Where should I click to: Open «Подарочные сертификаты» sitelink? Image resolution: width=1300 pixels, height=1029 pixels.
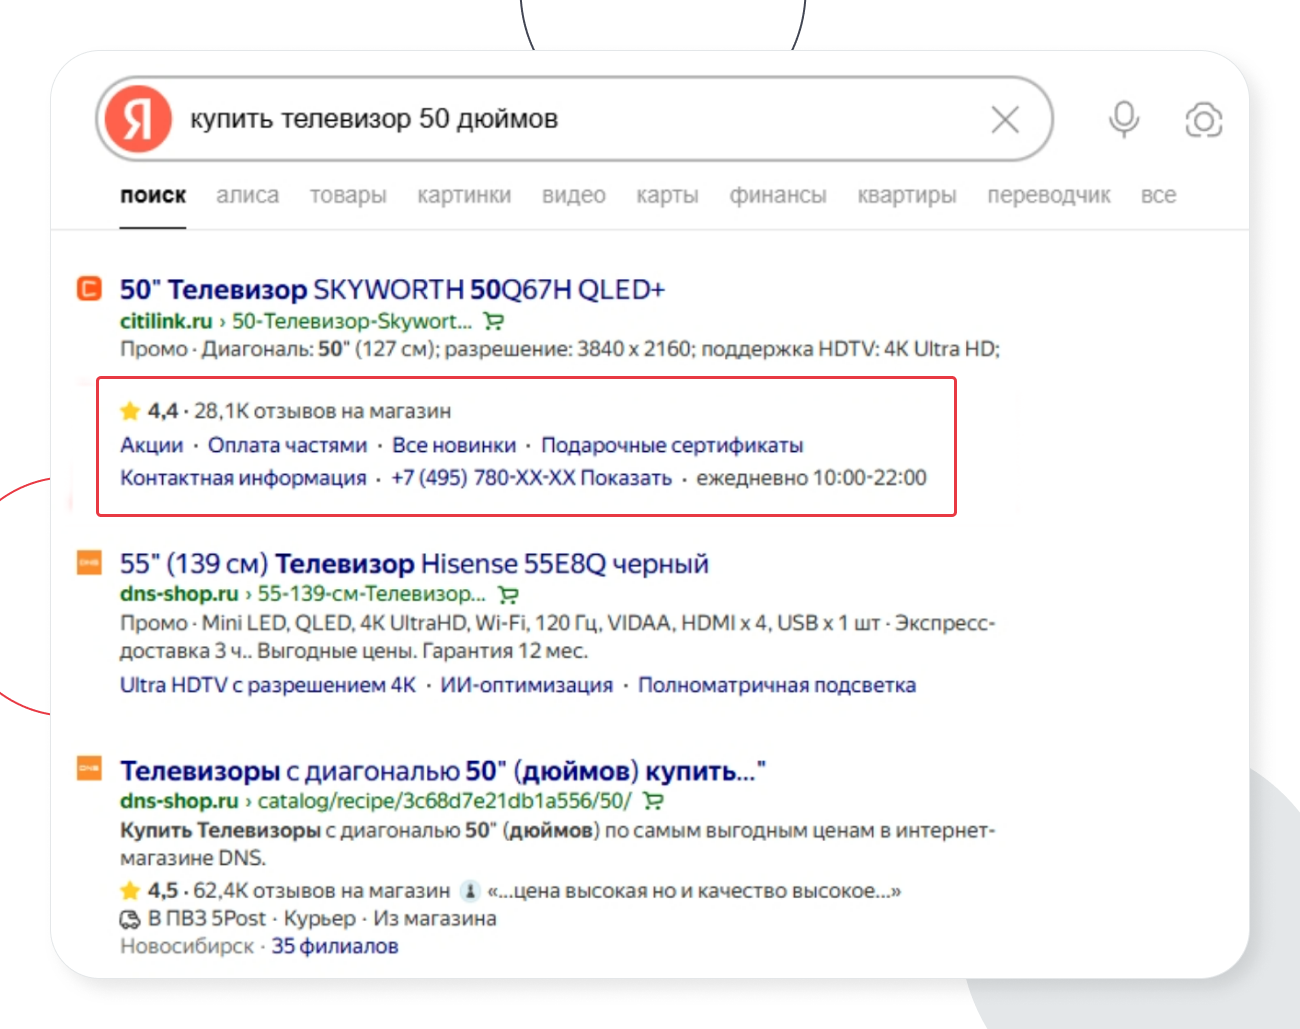(x=672, y=445)
